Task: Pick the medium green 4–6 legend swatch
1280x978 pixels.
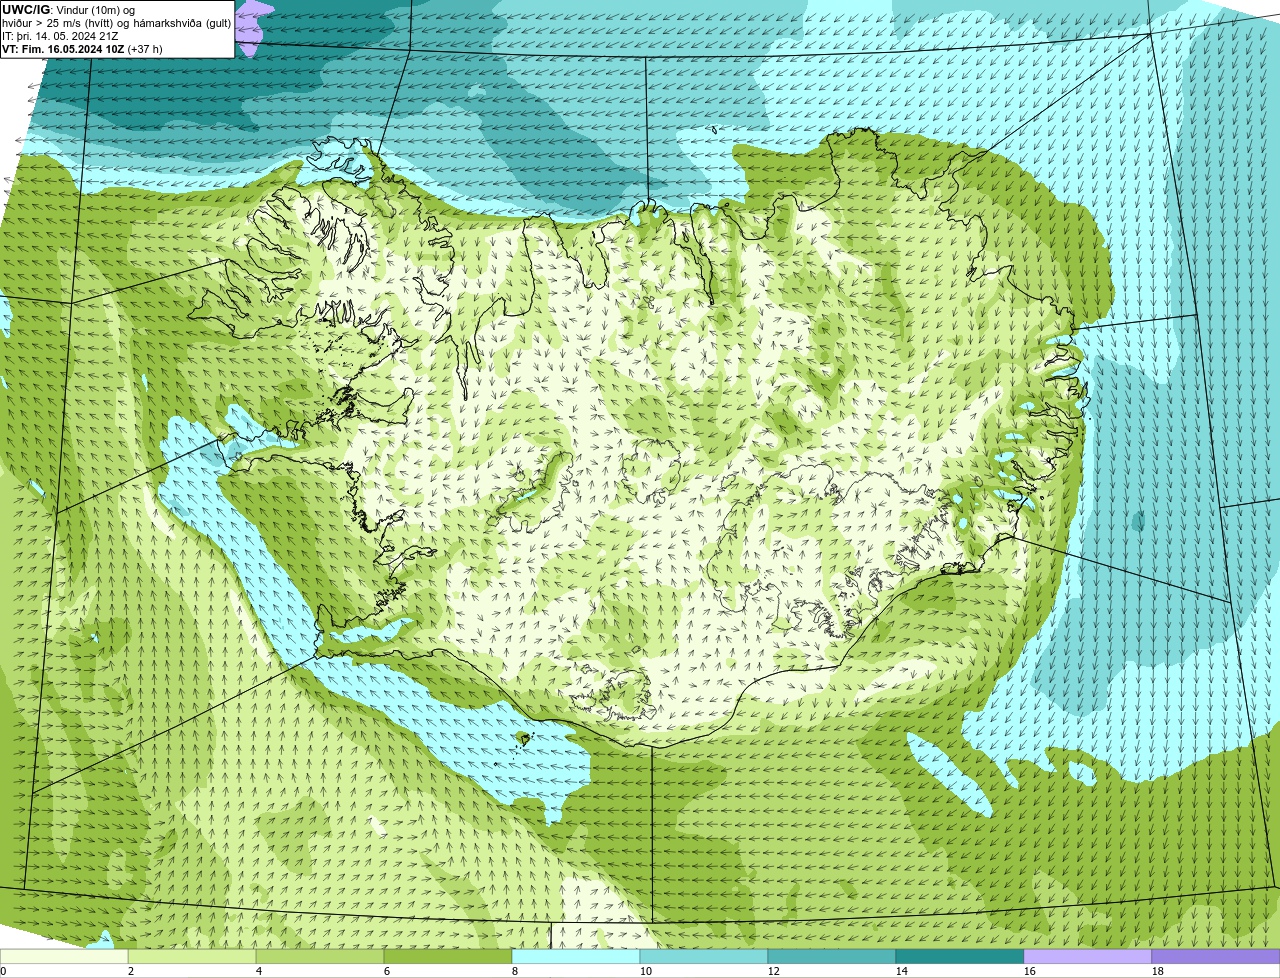Action: [320, 956]
